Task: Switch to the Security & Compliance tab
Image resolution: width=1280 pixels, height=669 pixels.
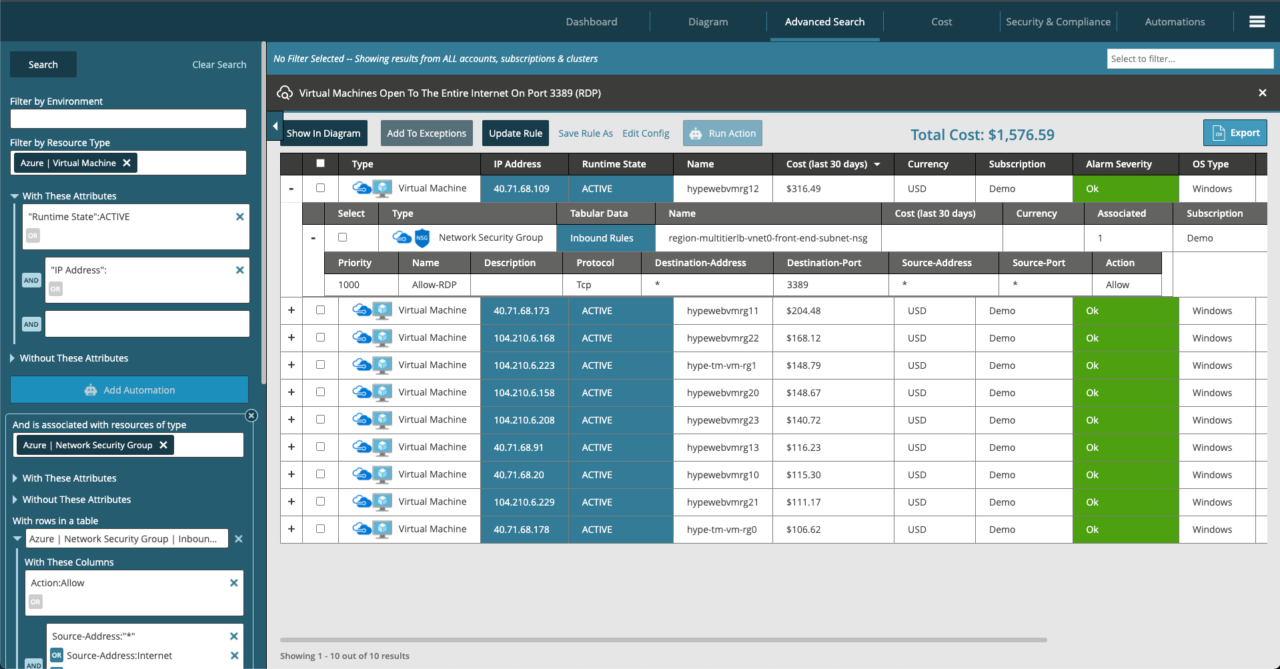Action: (1058, 21)
